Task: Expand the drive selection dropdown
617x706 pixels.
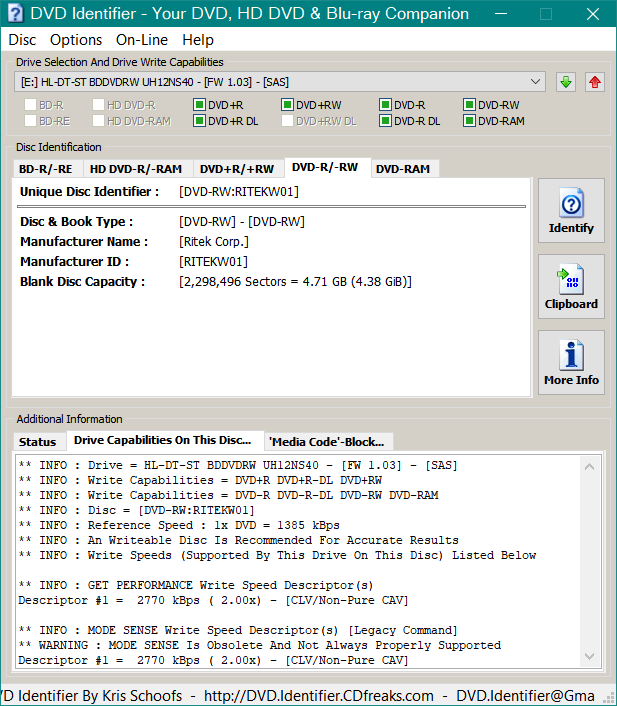Action: point(536,81)
